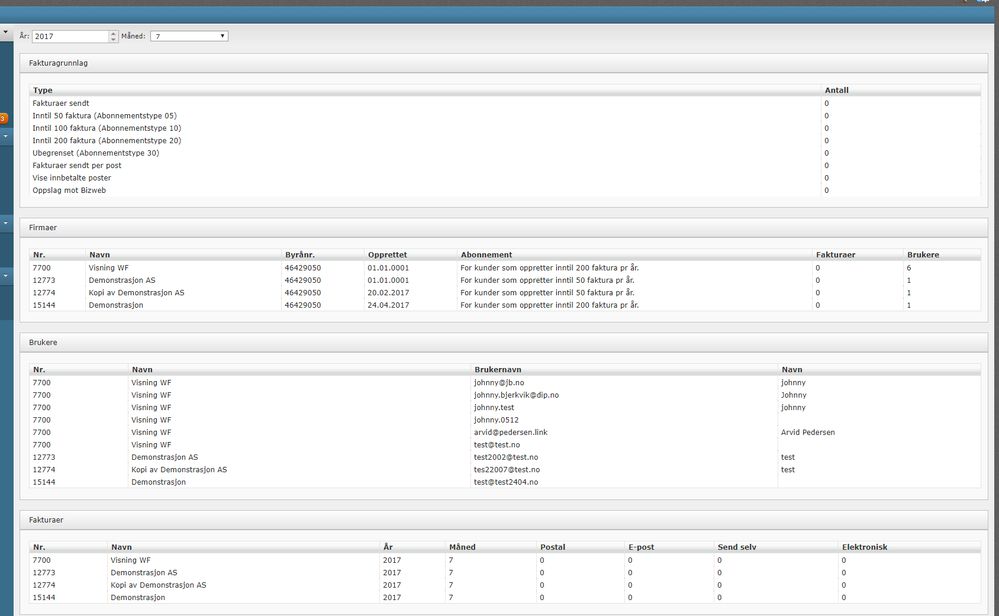Viewport: 999px width, 616px height.
Task: Open the Måned dropdown showing 7
Action: point(189,36)
